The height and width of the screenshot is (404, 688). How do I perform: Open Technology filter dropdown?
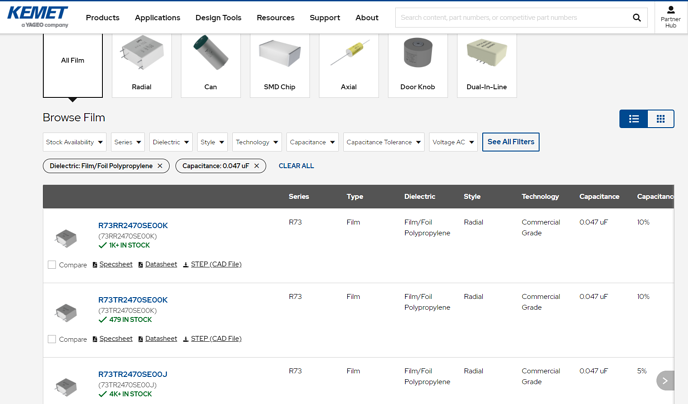tap(257, 142)
